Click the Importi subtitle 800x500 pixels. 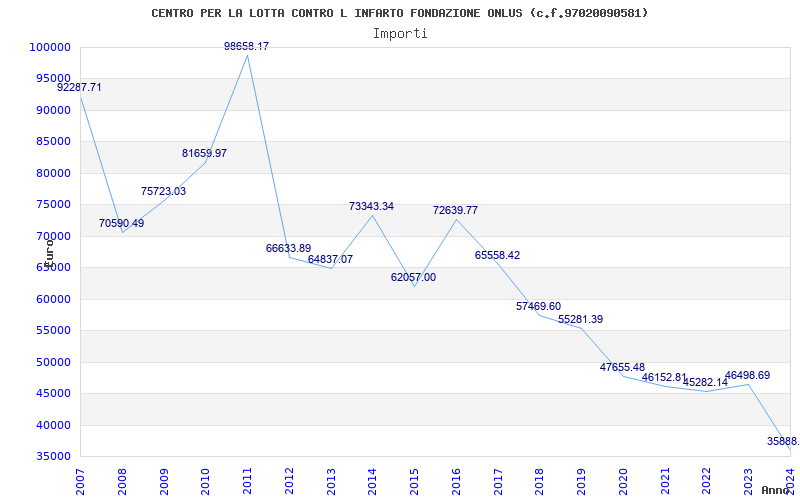(399, 34)
